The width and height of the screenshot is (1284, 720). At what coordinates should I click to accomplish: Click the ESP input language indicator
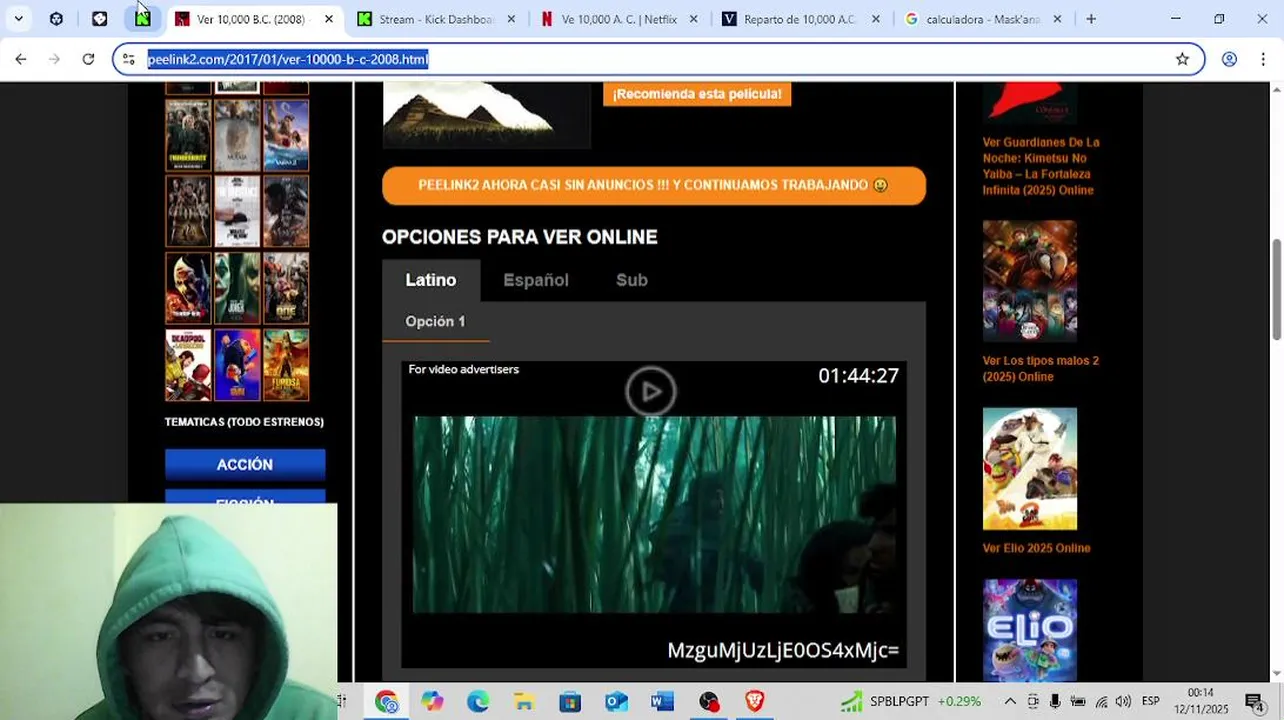pos(1151,701)
